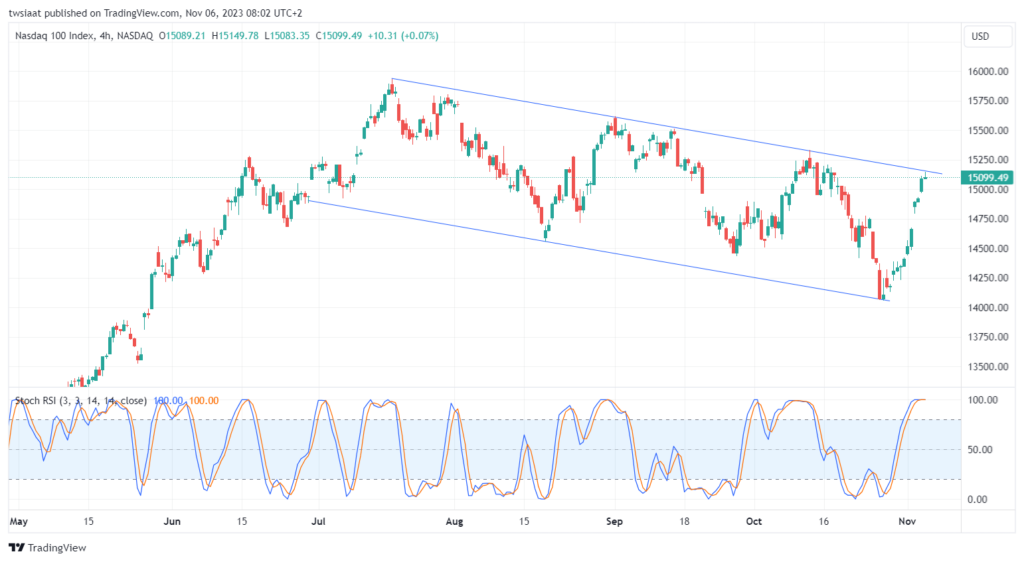
Task: Click the 16000.00 price axis label
Action: (988, 71)
